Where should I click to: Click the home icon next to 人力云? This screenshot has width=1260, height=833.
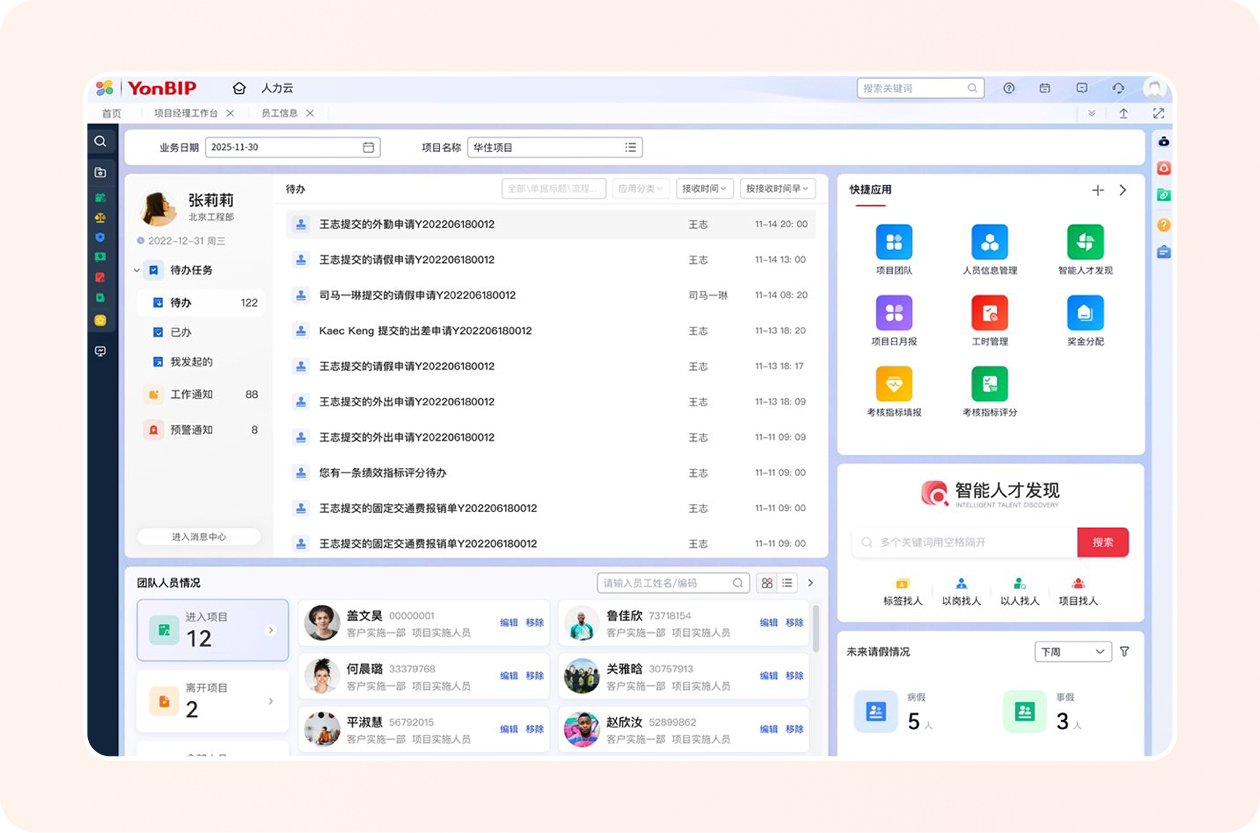coord(239,88)
